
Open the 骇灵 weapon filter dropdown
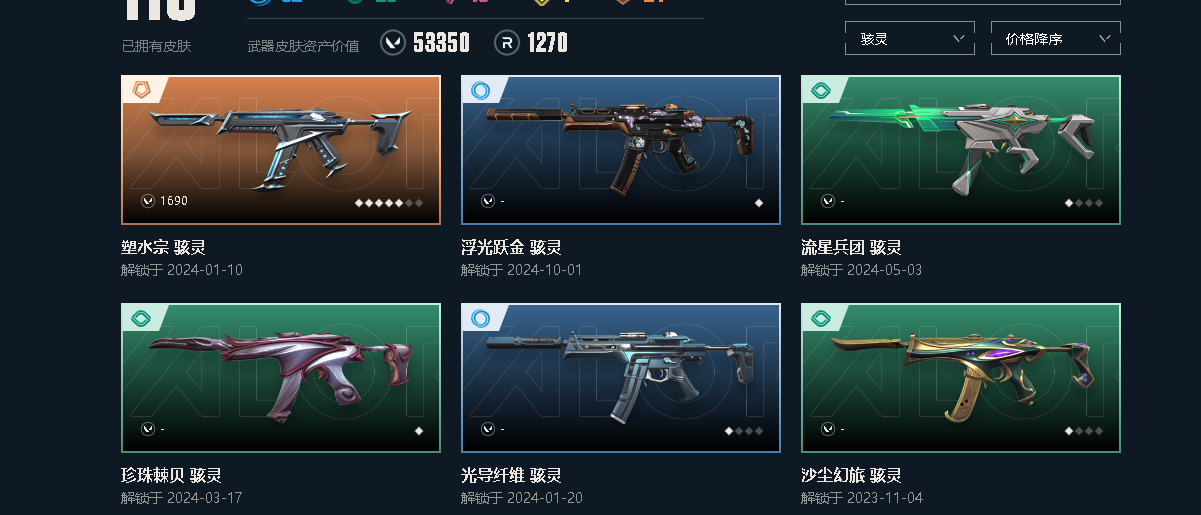pos(910,39)
